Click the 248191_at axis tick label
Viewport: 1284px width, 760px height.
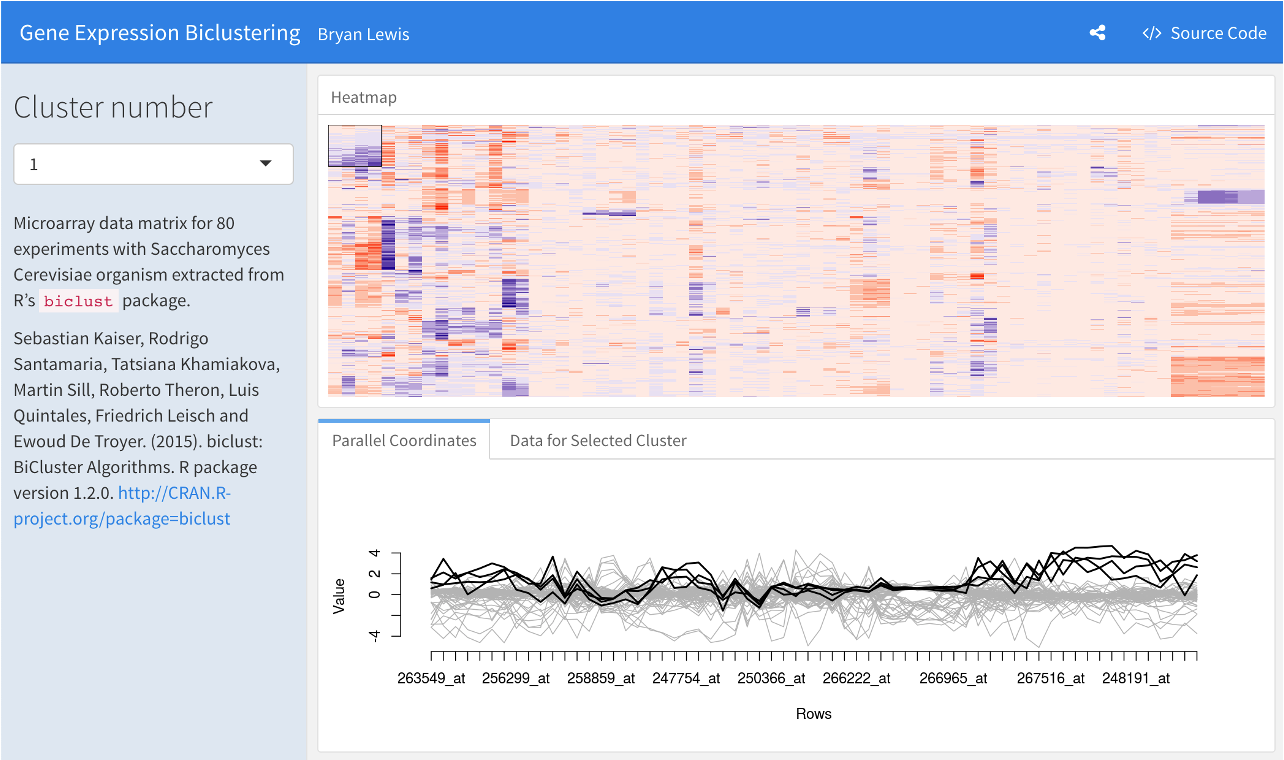click(1136, 678)
